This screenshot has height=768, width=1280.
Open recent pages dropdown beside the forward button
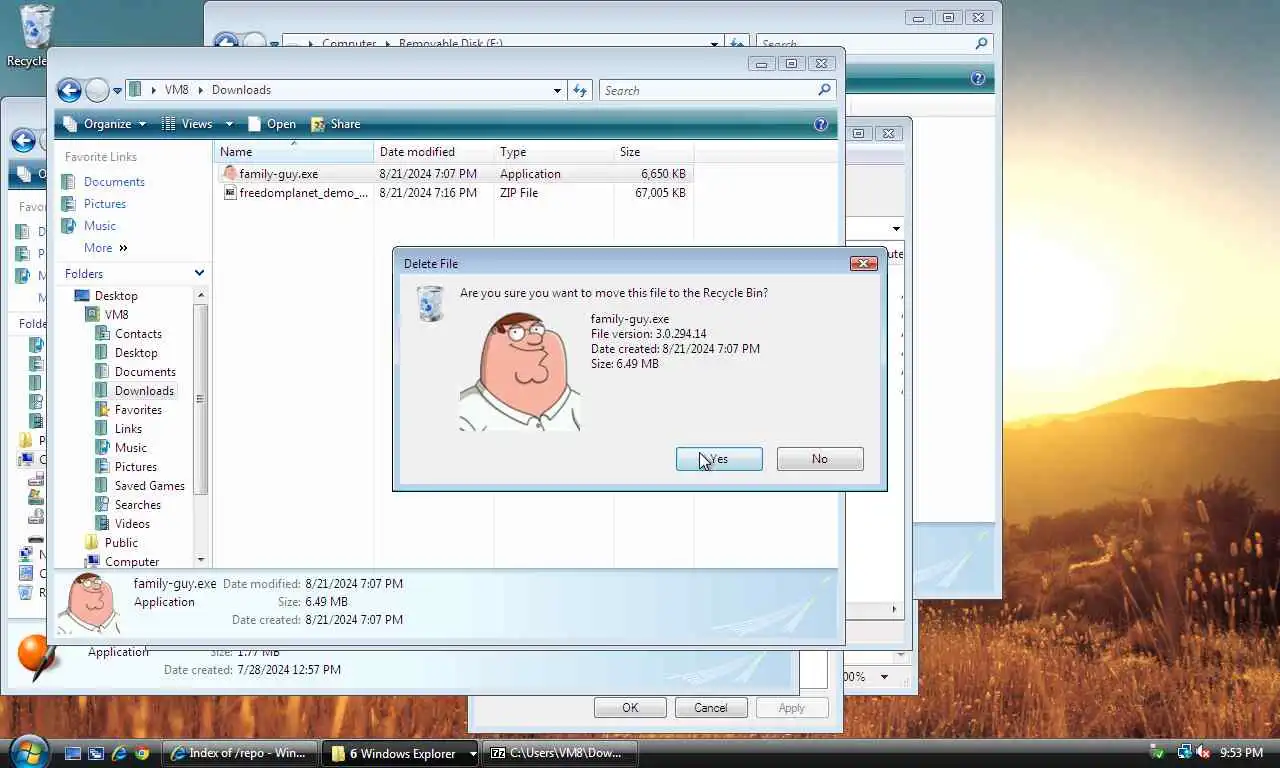click(117, 91)
